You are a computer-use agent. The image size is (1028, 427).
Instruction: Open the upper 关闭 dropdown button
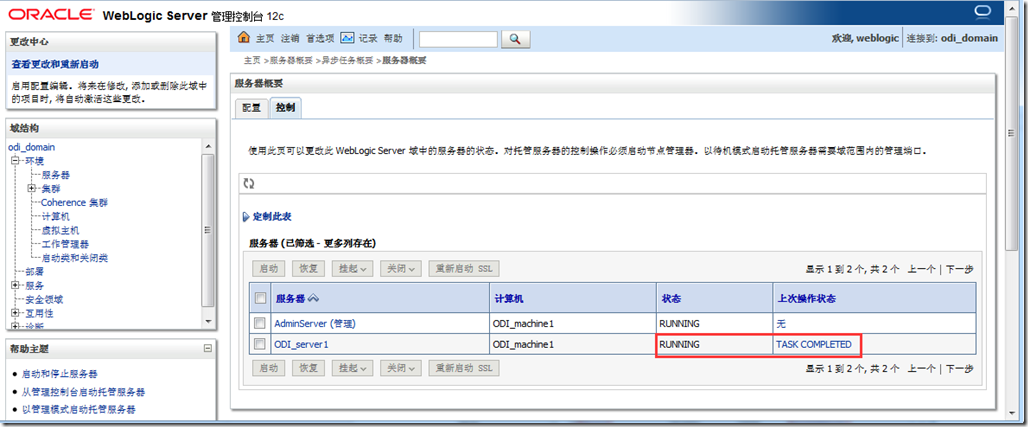click(401, 268)
